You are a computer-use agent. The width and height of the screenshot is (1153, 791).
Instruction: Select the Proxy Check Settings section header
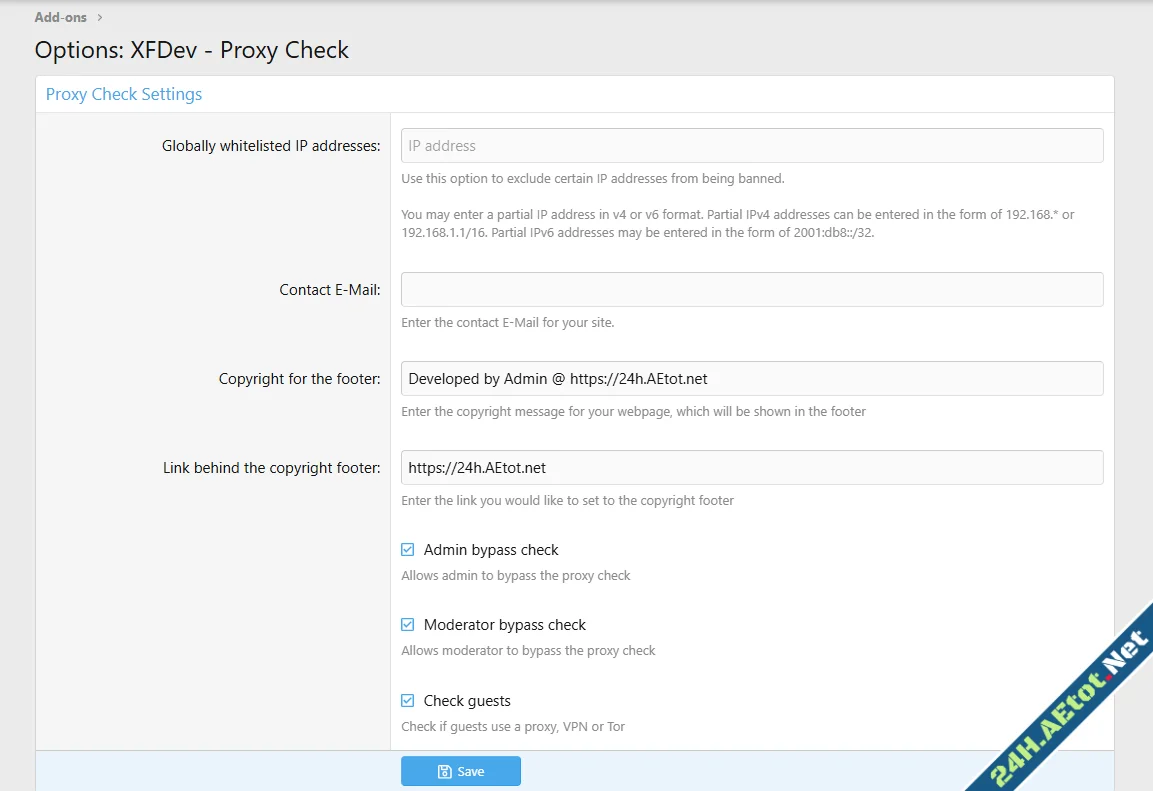click(124, 94)
